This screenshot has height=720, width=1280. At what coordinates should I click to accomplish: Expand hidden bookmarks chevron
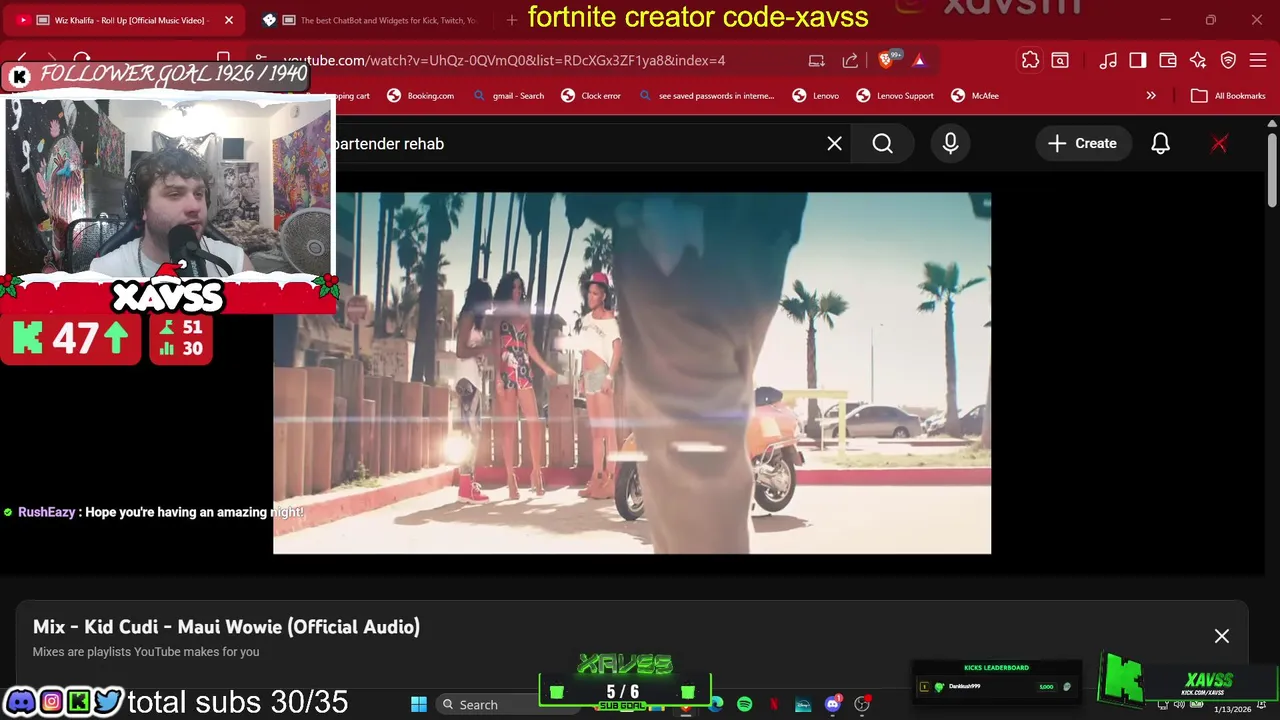(x=1151, y=96)
